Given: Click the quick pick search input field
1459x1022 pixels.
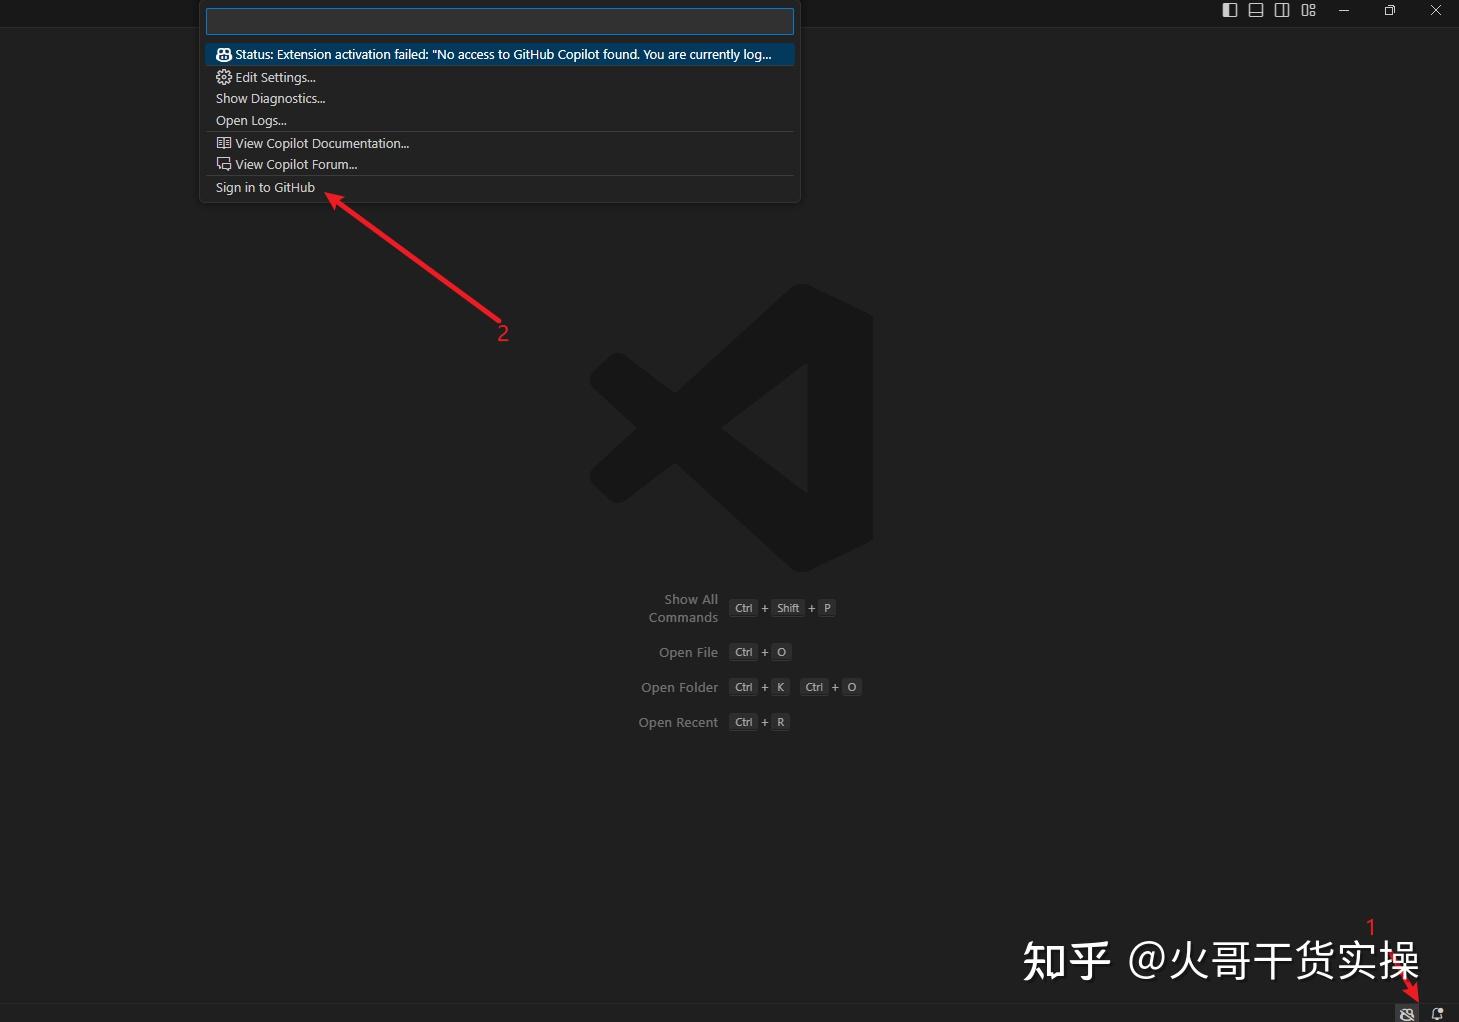Looking at the screenshot, I should coord(499,20).
